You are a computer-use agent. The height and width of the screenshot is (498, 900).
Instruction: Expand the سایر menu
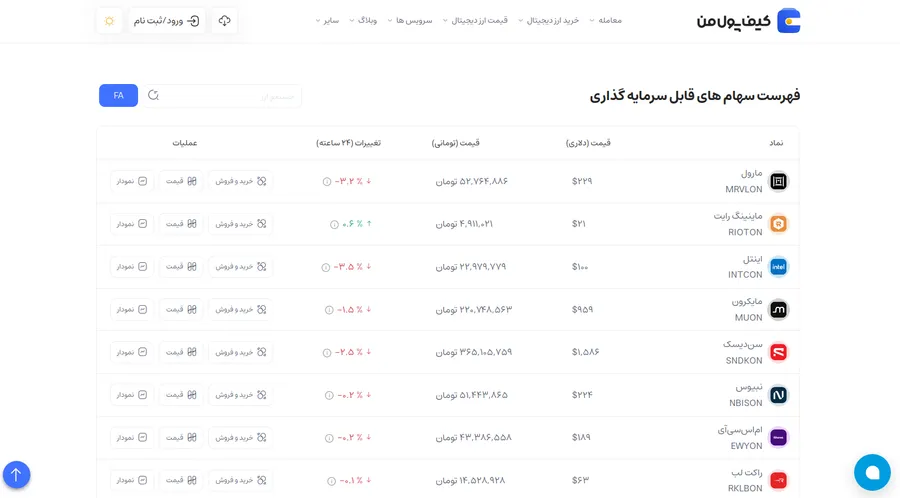point(327,21)
